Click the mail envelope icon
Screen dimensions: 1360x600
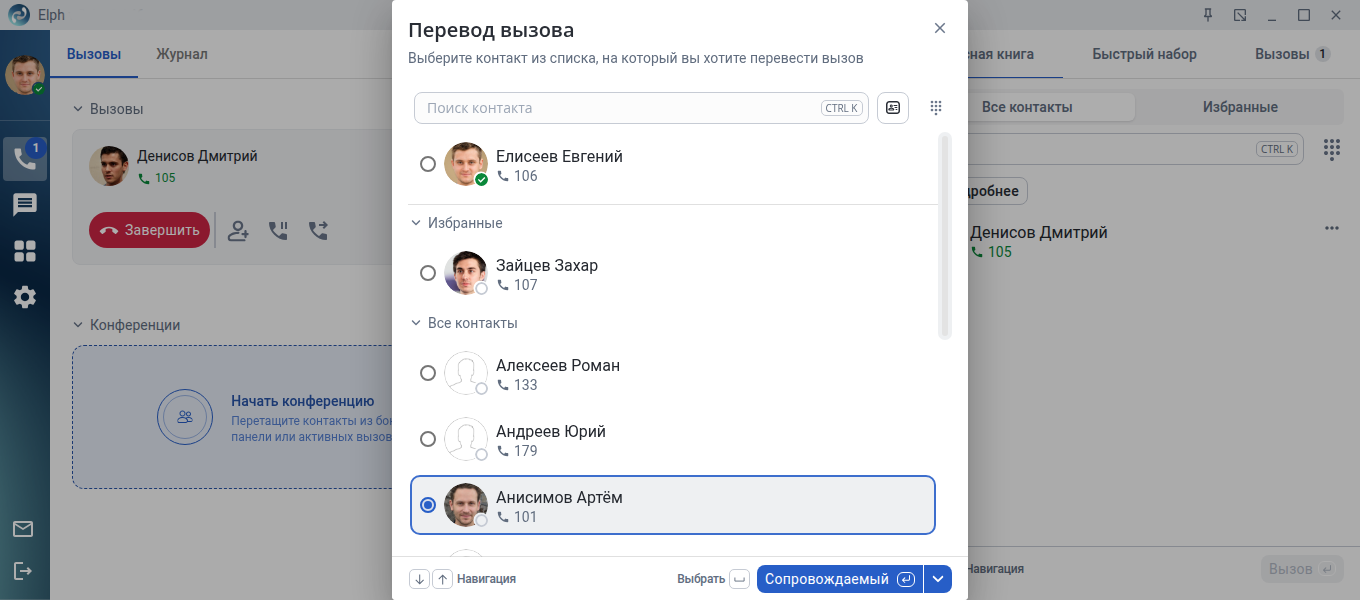point(23,529)
